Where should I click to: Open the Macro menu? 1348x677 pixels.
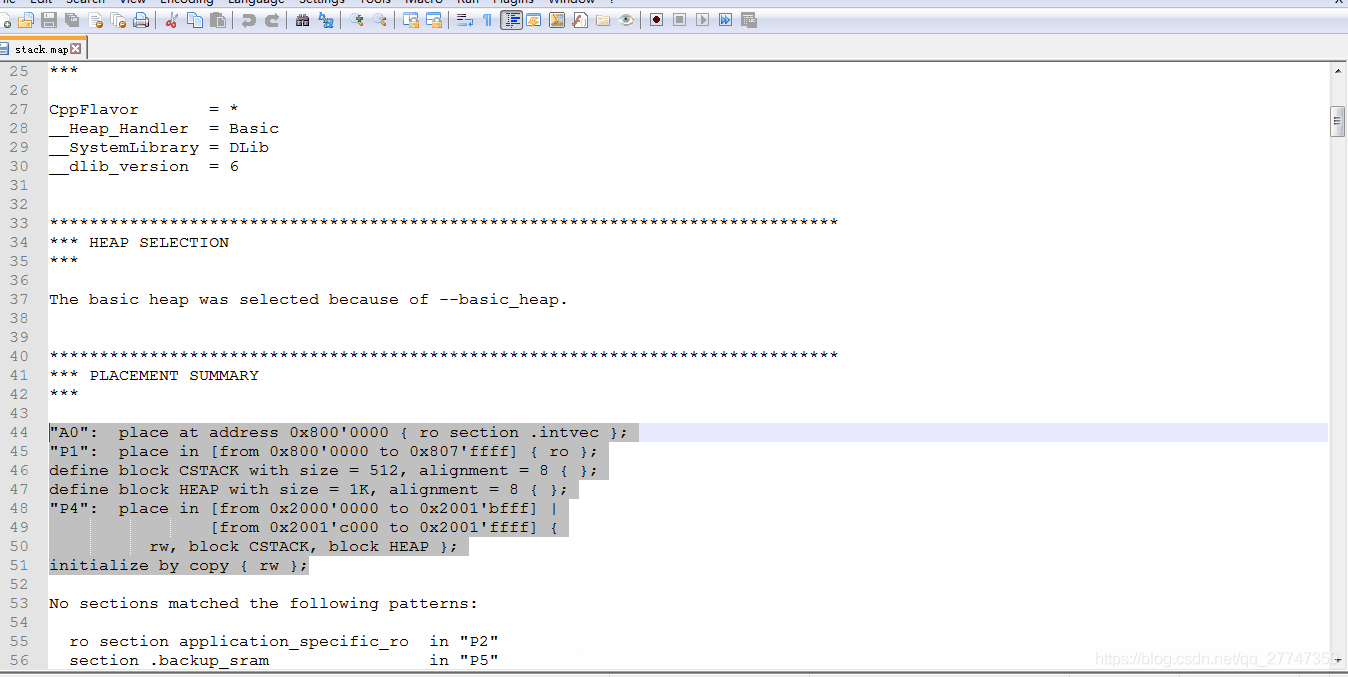tap(423, 2)
